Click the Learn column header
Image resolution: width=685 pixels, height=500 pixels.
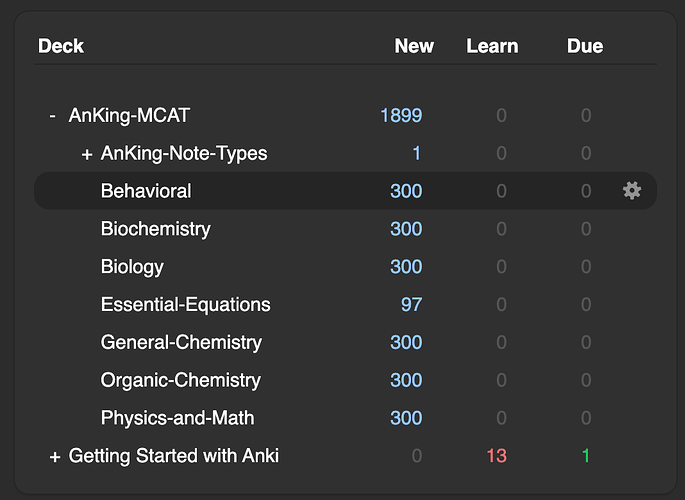click(492, 46)
